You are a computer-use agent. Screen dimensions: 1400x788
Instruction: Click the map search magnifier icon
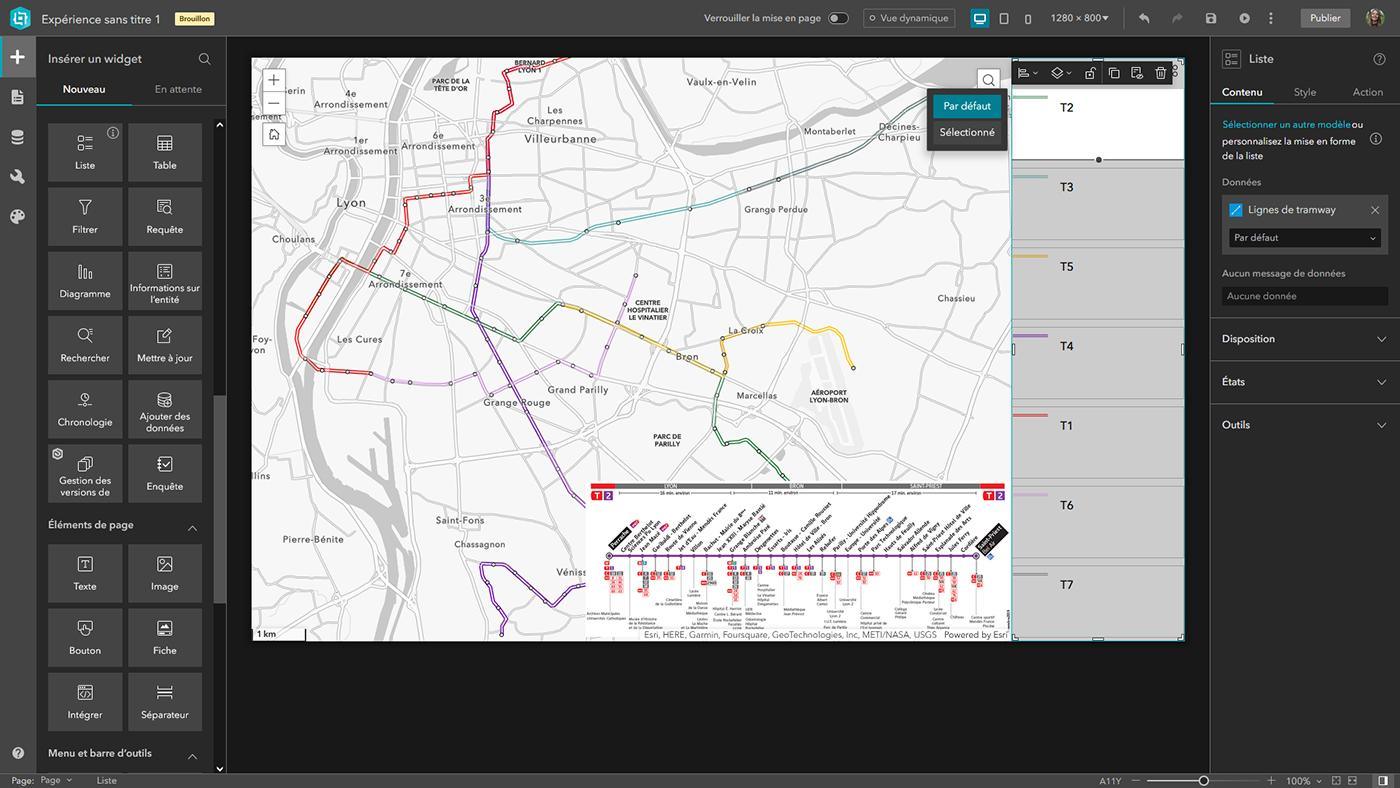988,80
